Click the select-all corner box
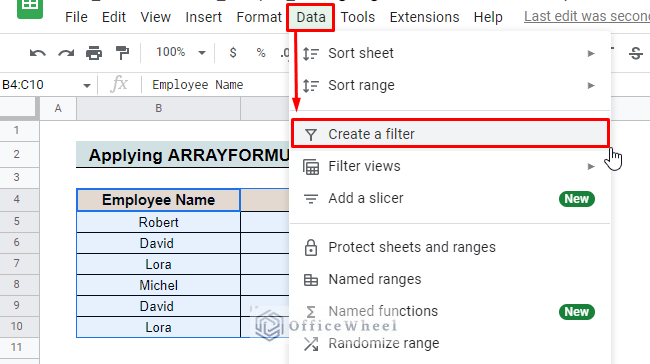This screenshot has width=650, height=364. [x=18, y=108]
